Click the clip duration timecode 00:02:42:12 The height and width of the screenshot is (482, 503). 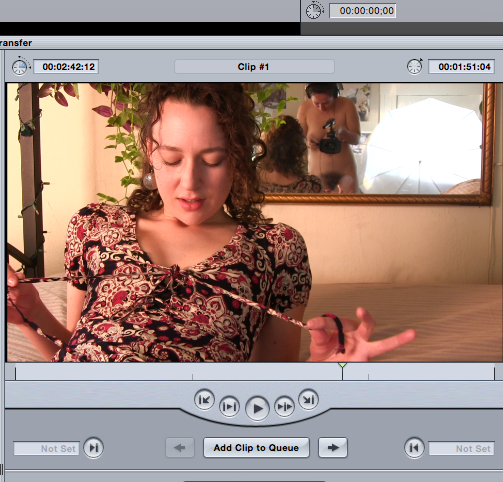click(x=66, y=67)
